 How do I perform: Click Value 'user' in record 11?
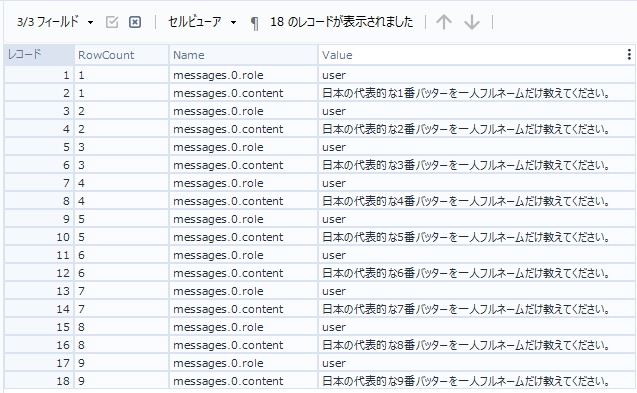tap(477, 255)
